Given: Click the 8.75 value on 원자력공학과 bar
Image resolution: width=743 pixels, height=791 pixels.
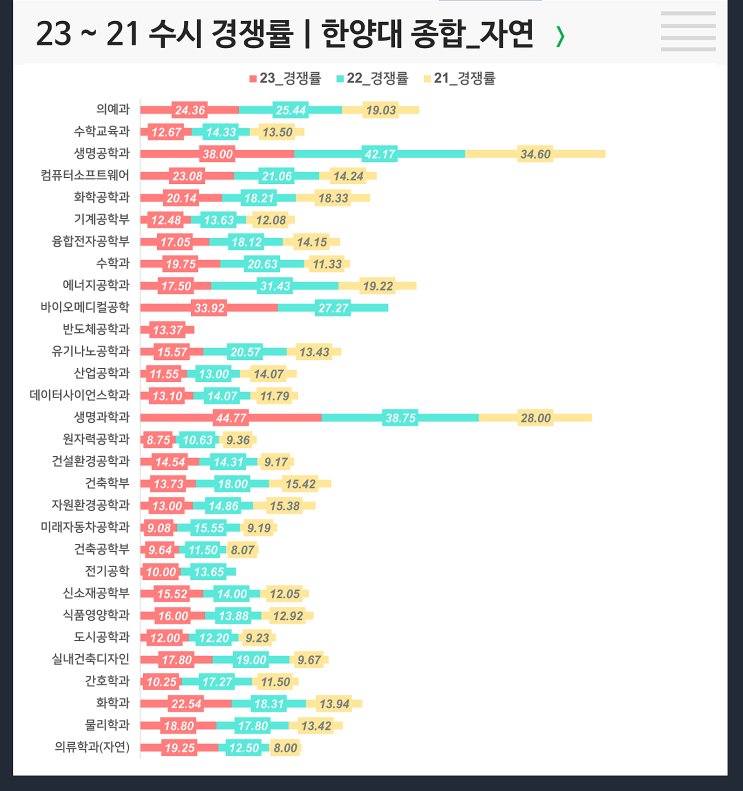Looking at the screenshot, I should pyautogui.click(x=158, y=440).
